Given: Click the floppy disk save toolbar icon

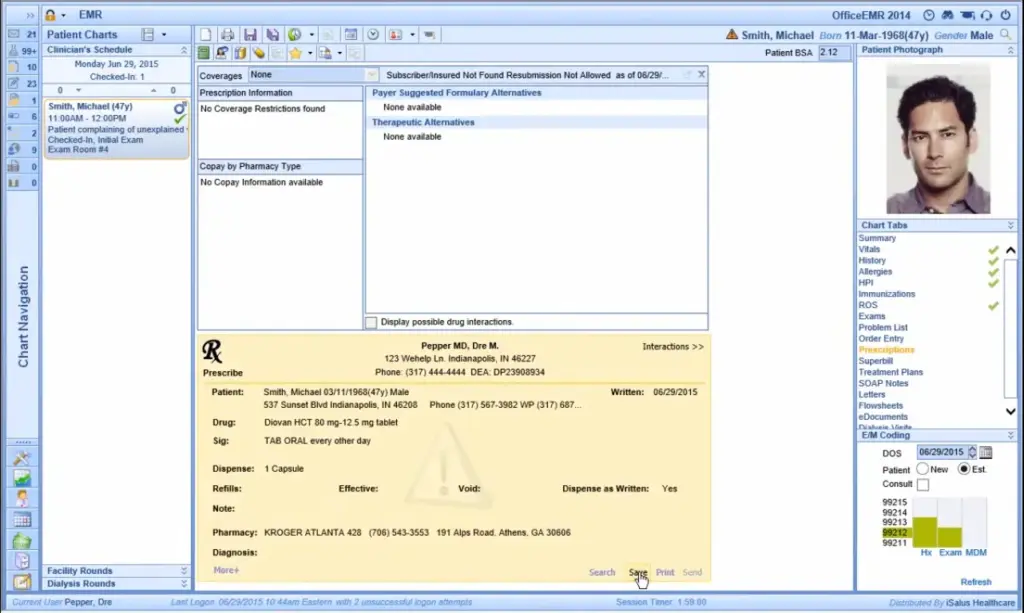Looking at the screenshot, I should [250, 35].
